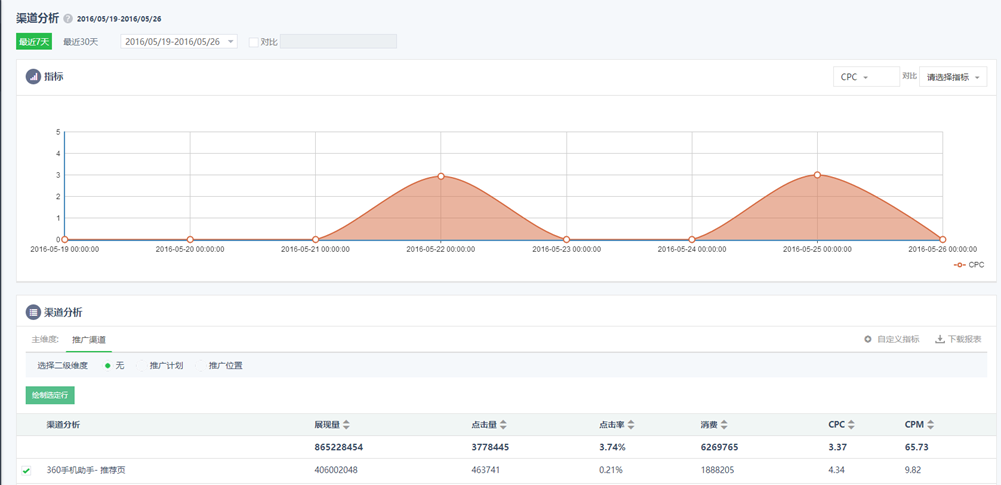Select the 推广渠道 dimension tab

[89, 340]
